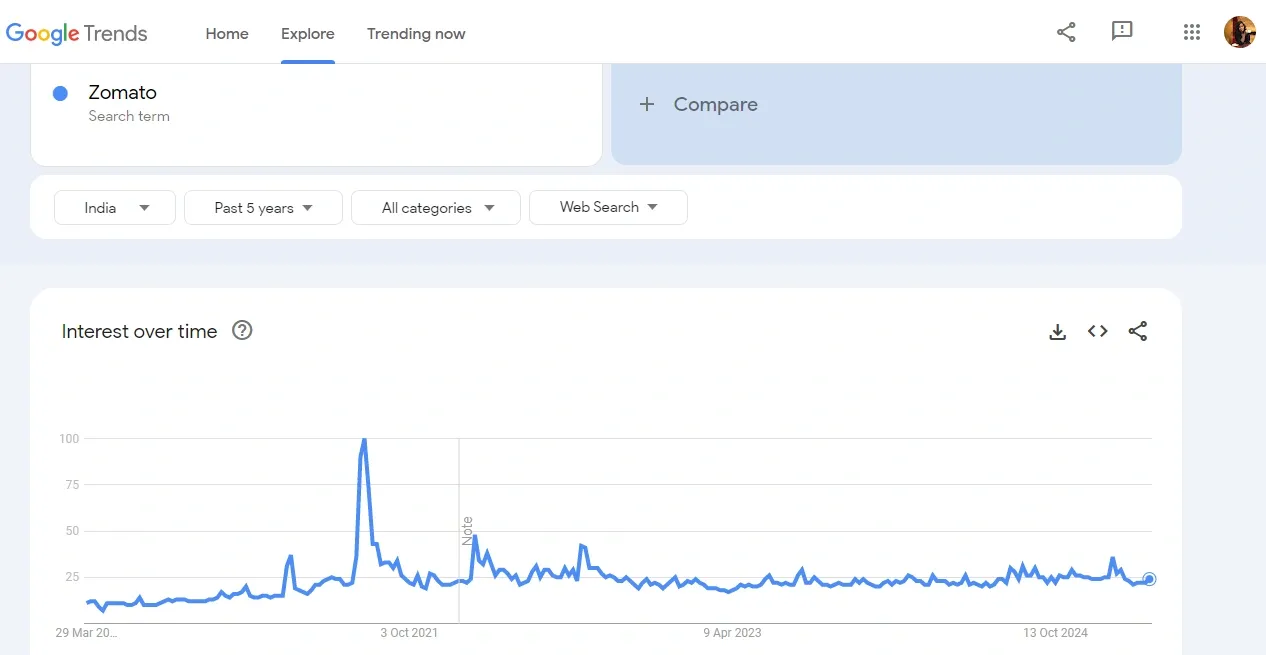Expand the India region dropdown

pos(115,208)
